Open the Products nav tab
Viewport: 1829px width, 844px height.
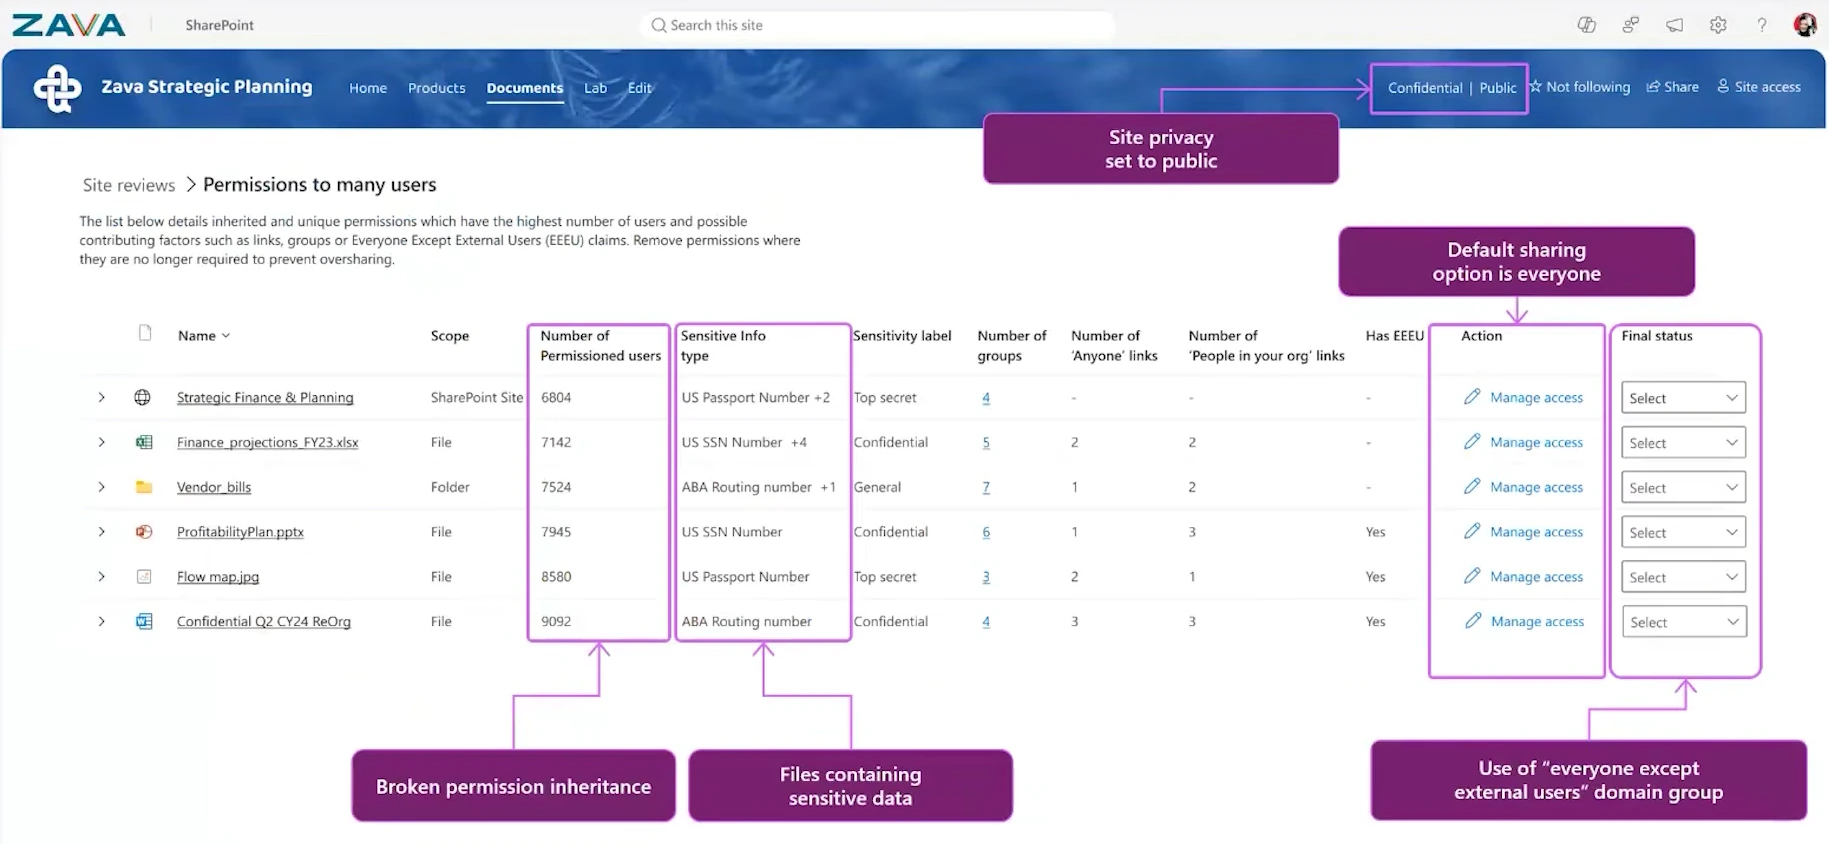tap(437, 88)
